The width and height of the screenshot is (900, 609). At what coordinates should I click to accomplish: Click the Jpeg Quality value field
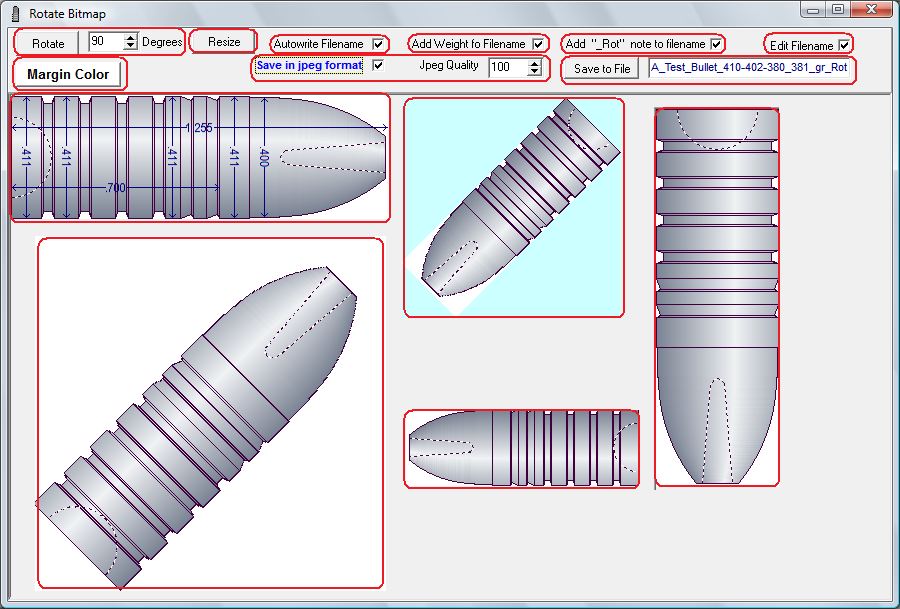coord(506,67)
